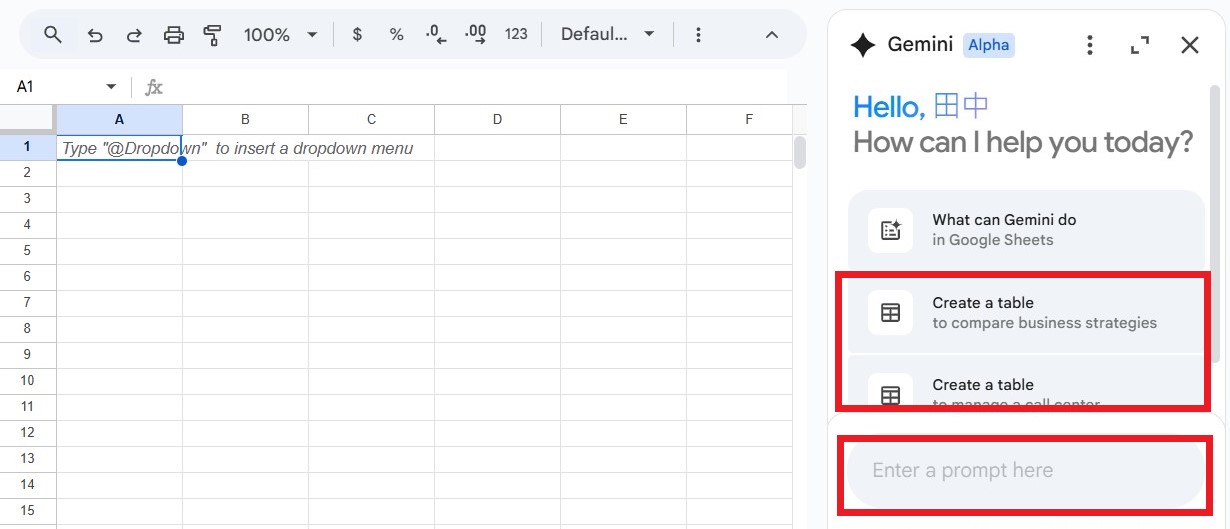Activate the paint format roller
The image size is (1230, 529).
pos(212,35)
